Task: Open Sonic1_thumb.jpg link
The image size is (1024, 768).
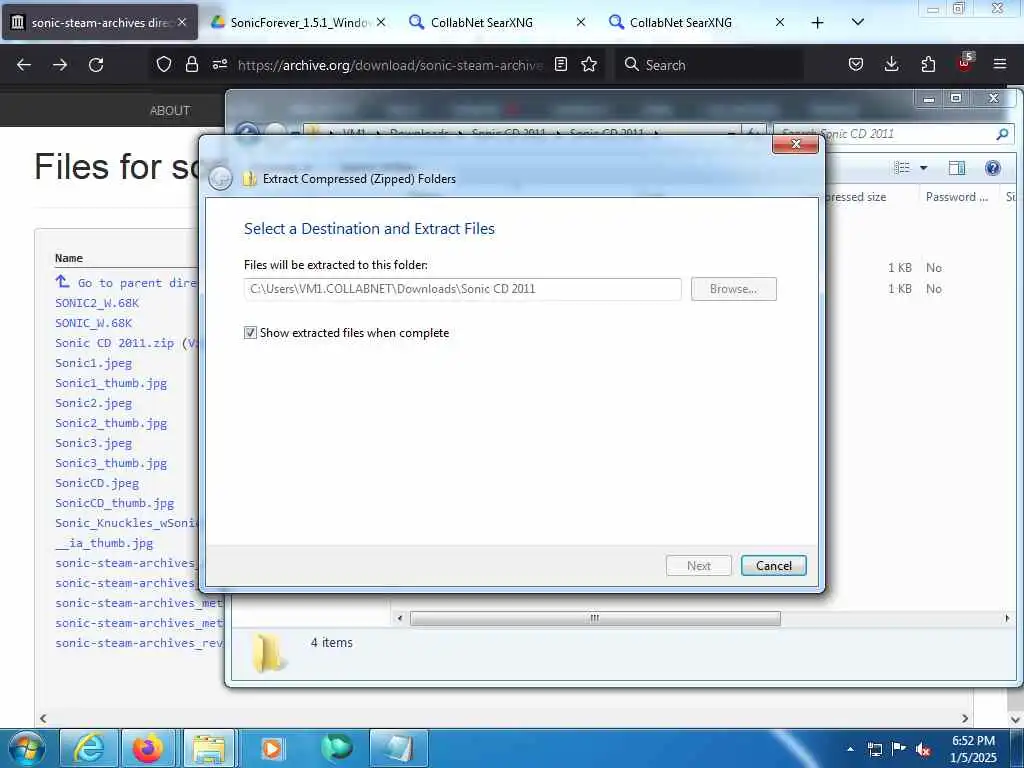Action: (x=111, y=383)
